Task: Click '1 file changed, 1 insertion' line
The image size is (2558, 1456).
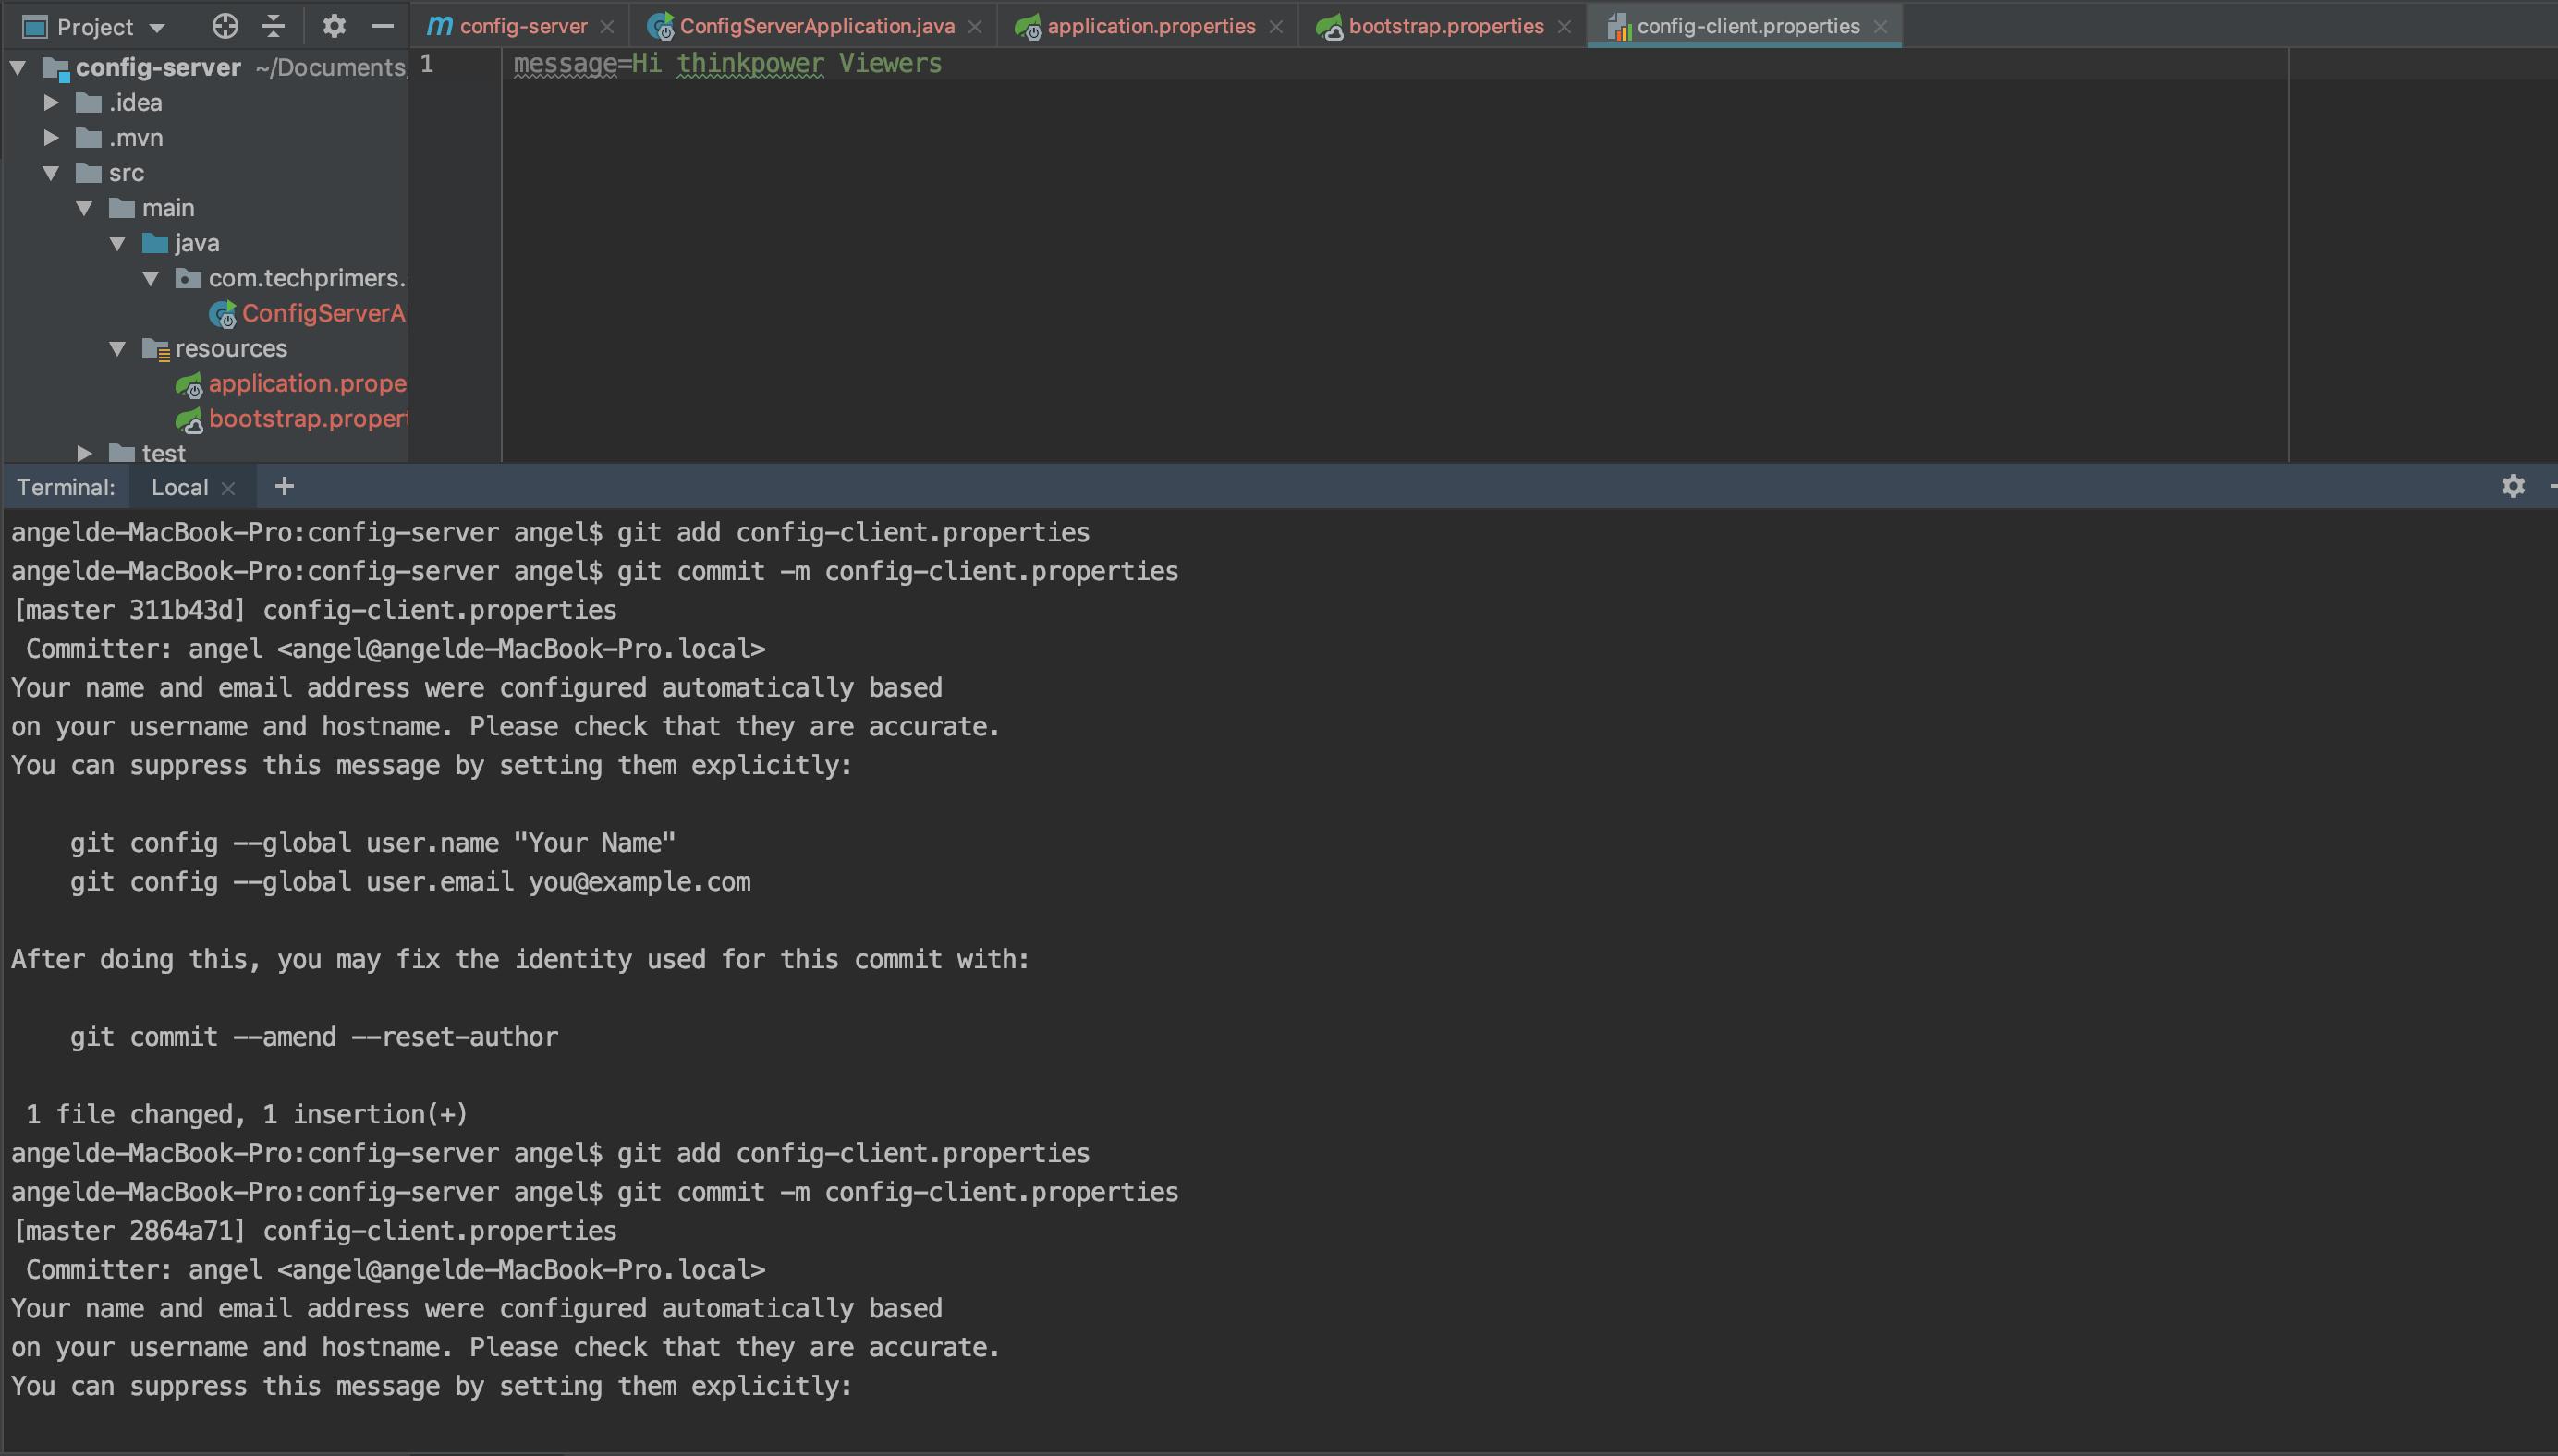Action: pyautogui.click(x=246, y=1115)
